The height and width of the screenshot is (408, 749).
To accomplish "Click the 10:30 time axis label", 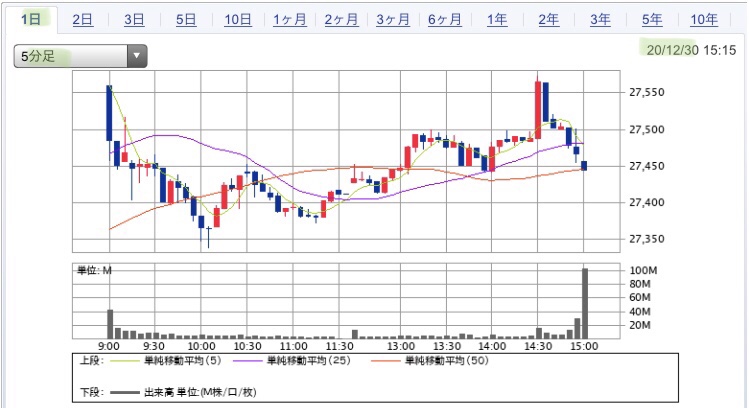I will [x=247, y=346].
